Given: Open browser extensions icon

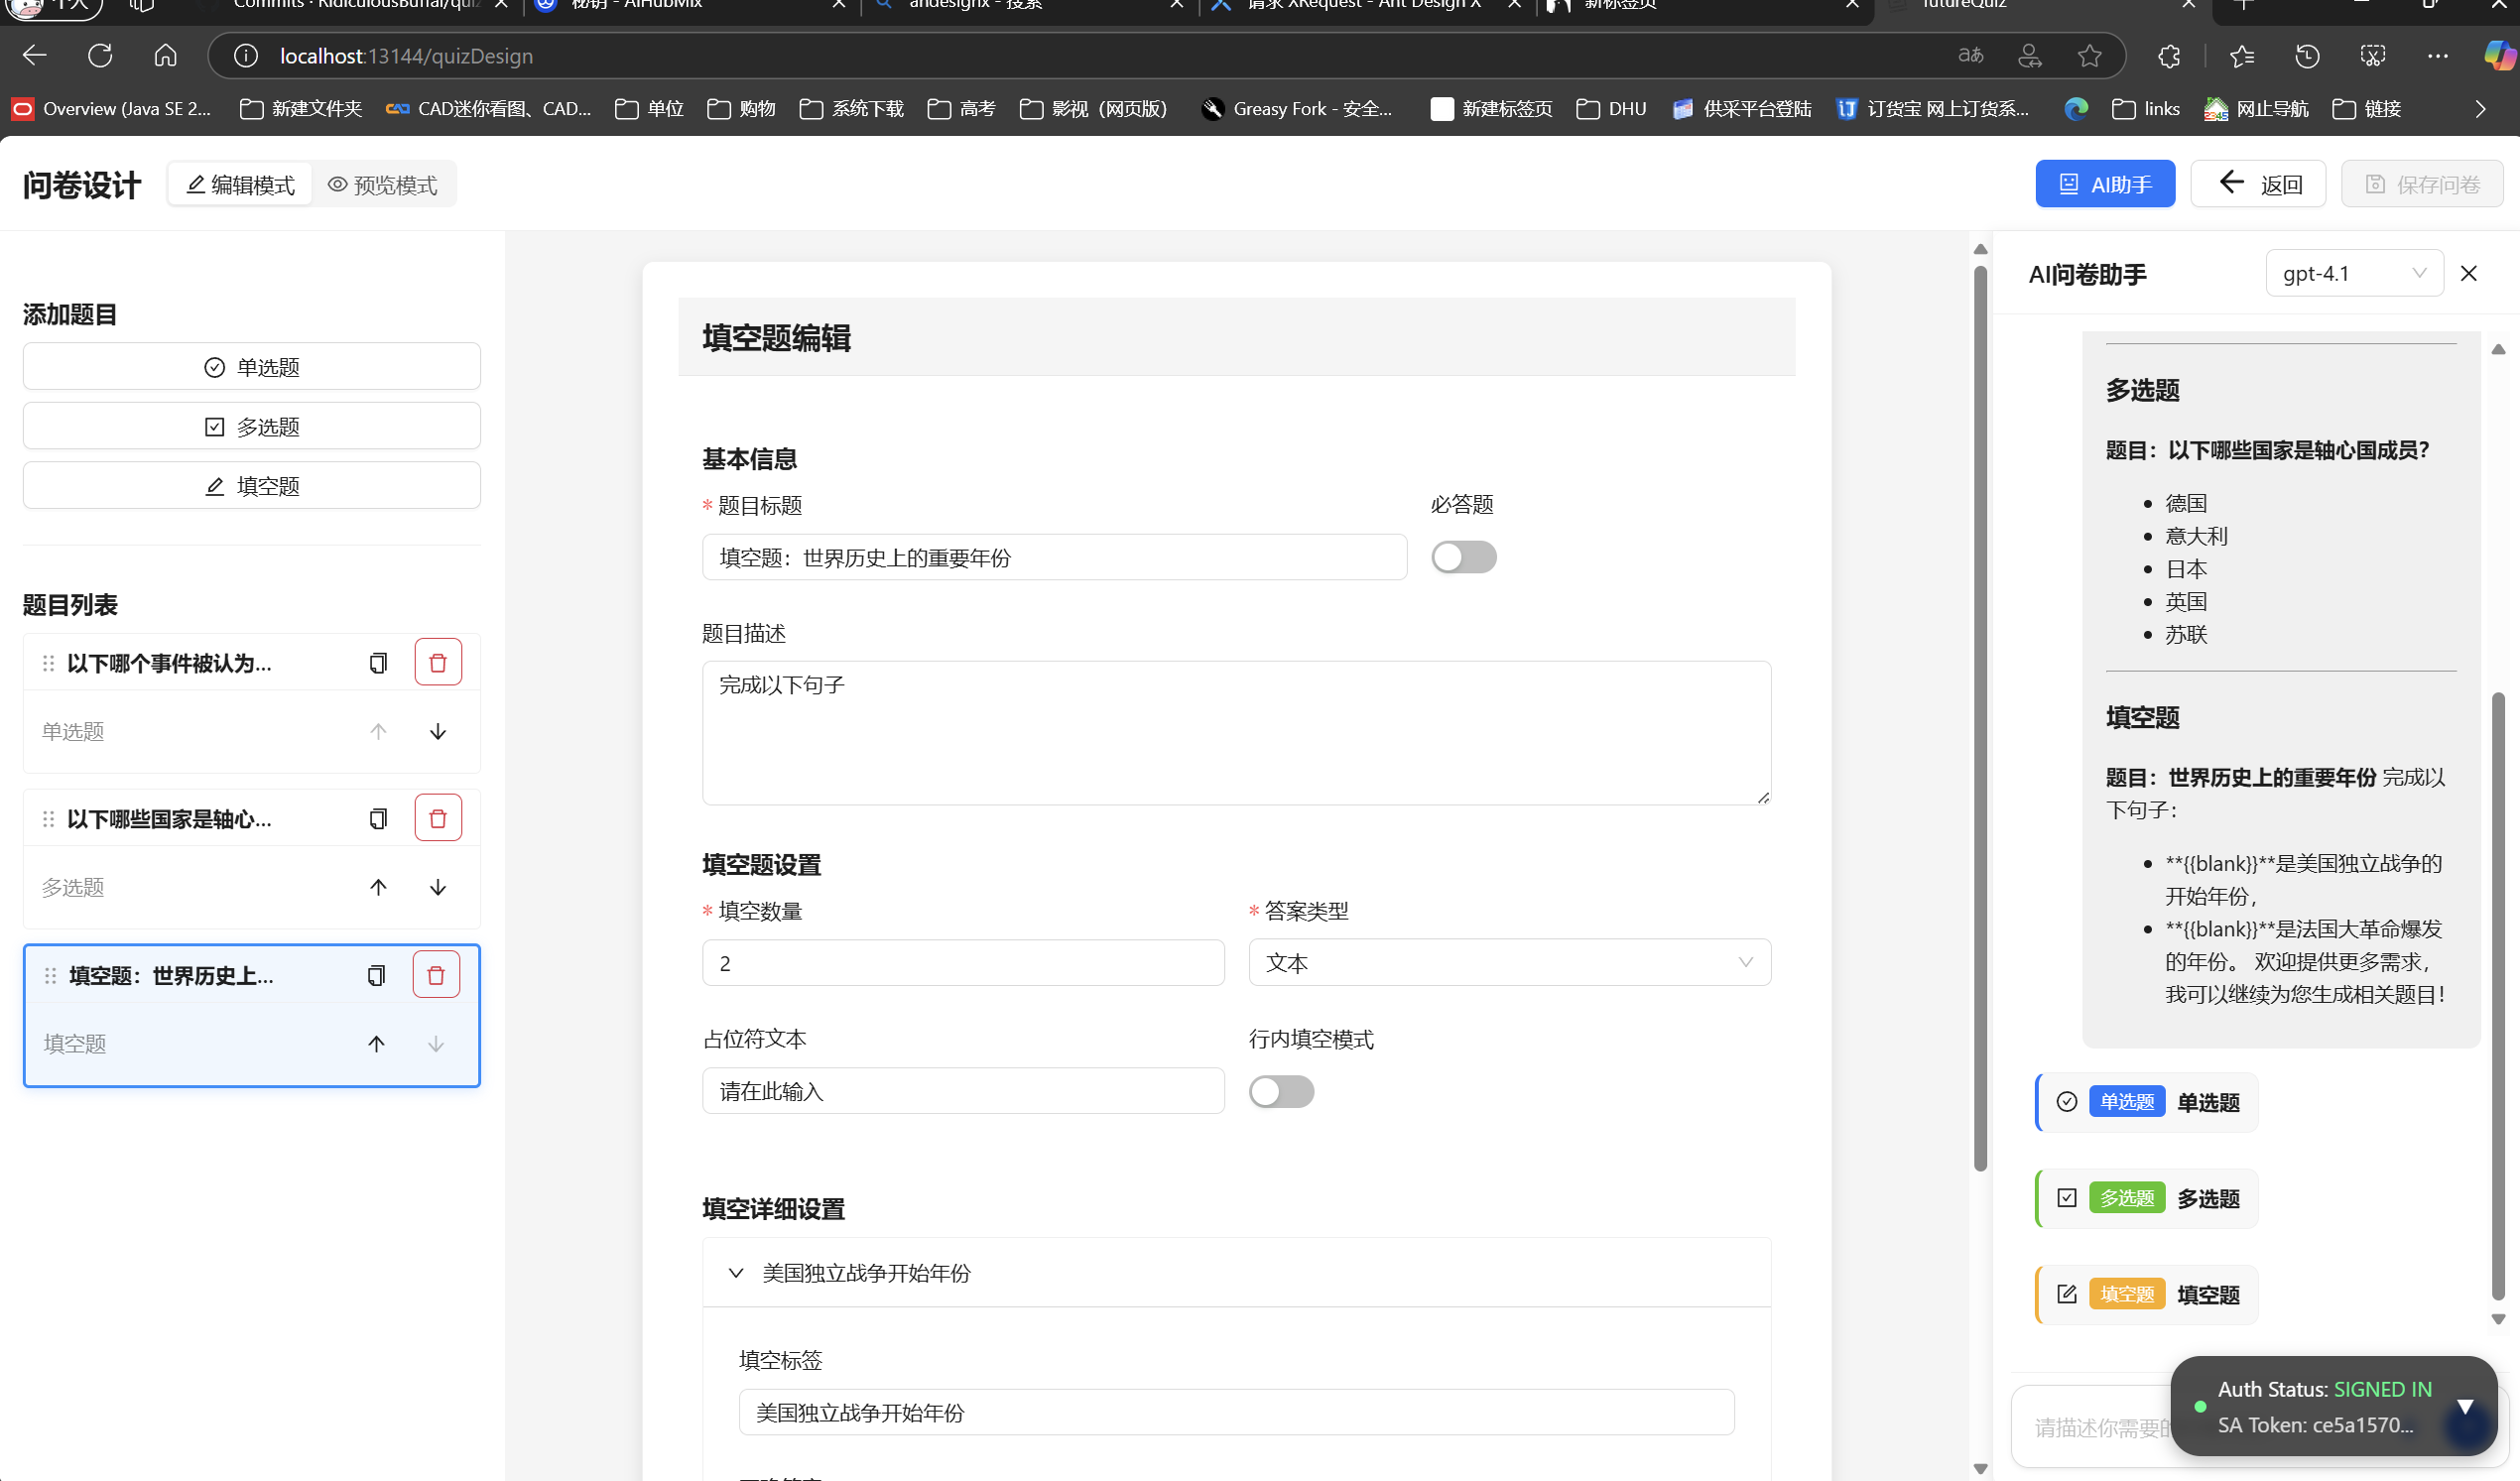Looking at the screenshot, I should (2168, 56).
